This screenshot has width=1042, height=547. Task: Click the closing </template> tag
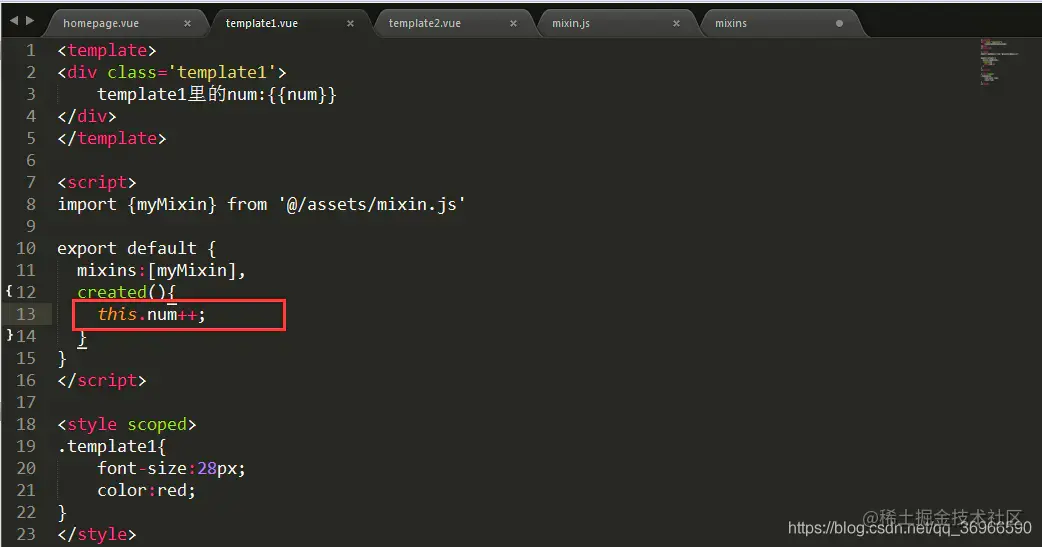[x=112, y=138]
